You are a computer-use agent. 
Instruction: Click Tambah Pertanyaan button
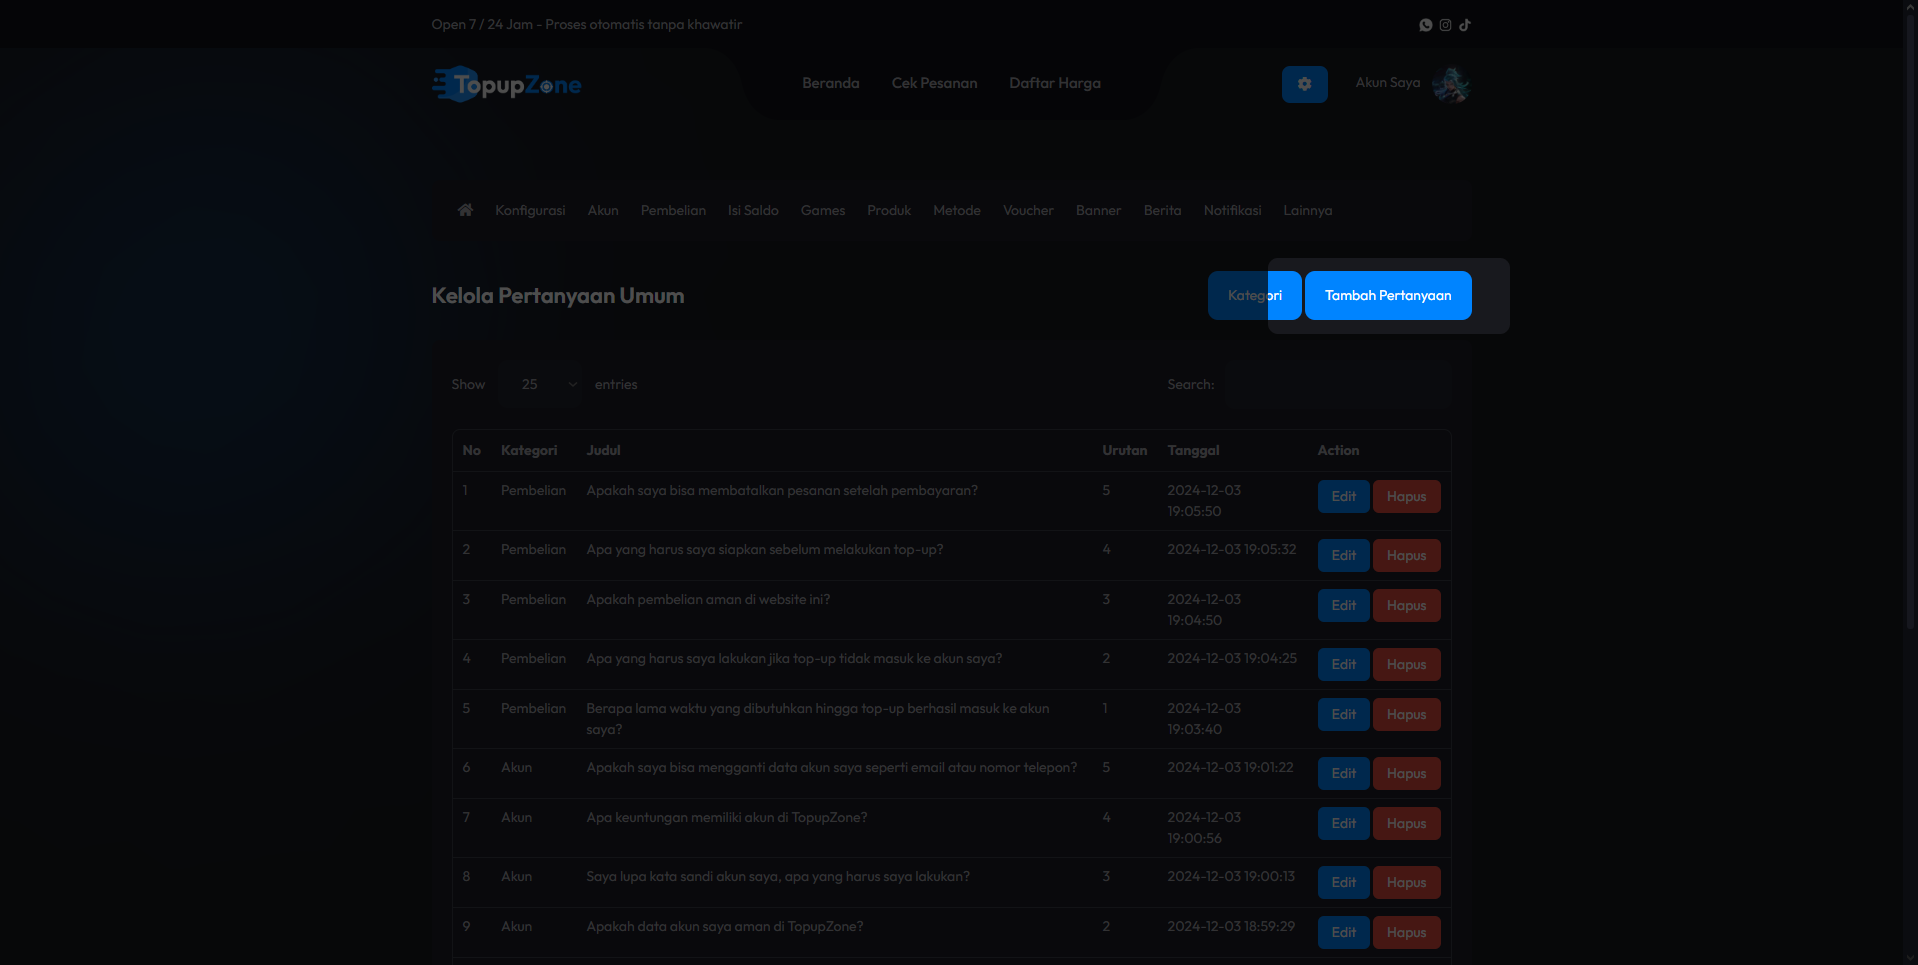tap(1388, 296)
